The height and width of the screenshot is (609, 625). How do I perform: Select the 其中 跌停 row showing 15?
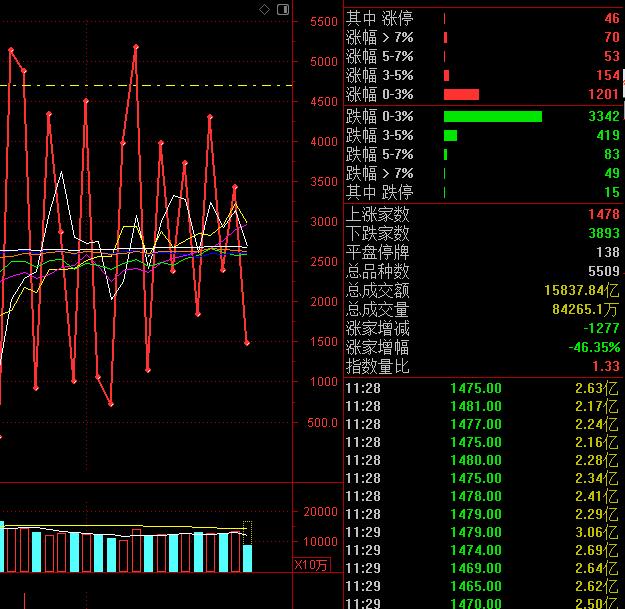(x=483, y=193)
